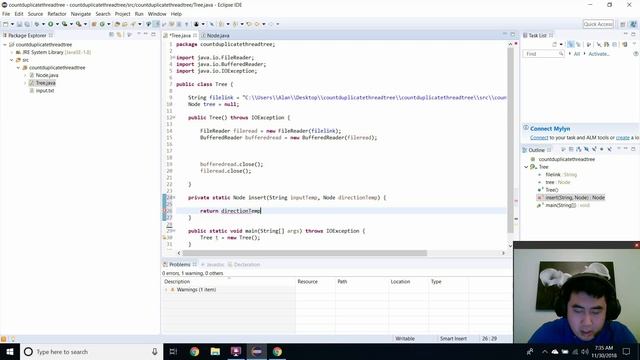Click the Coverage run toolbar icon

64,24
